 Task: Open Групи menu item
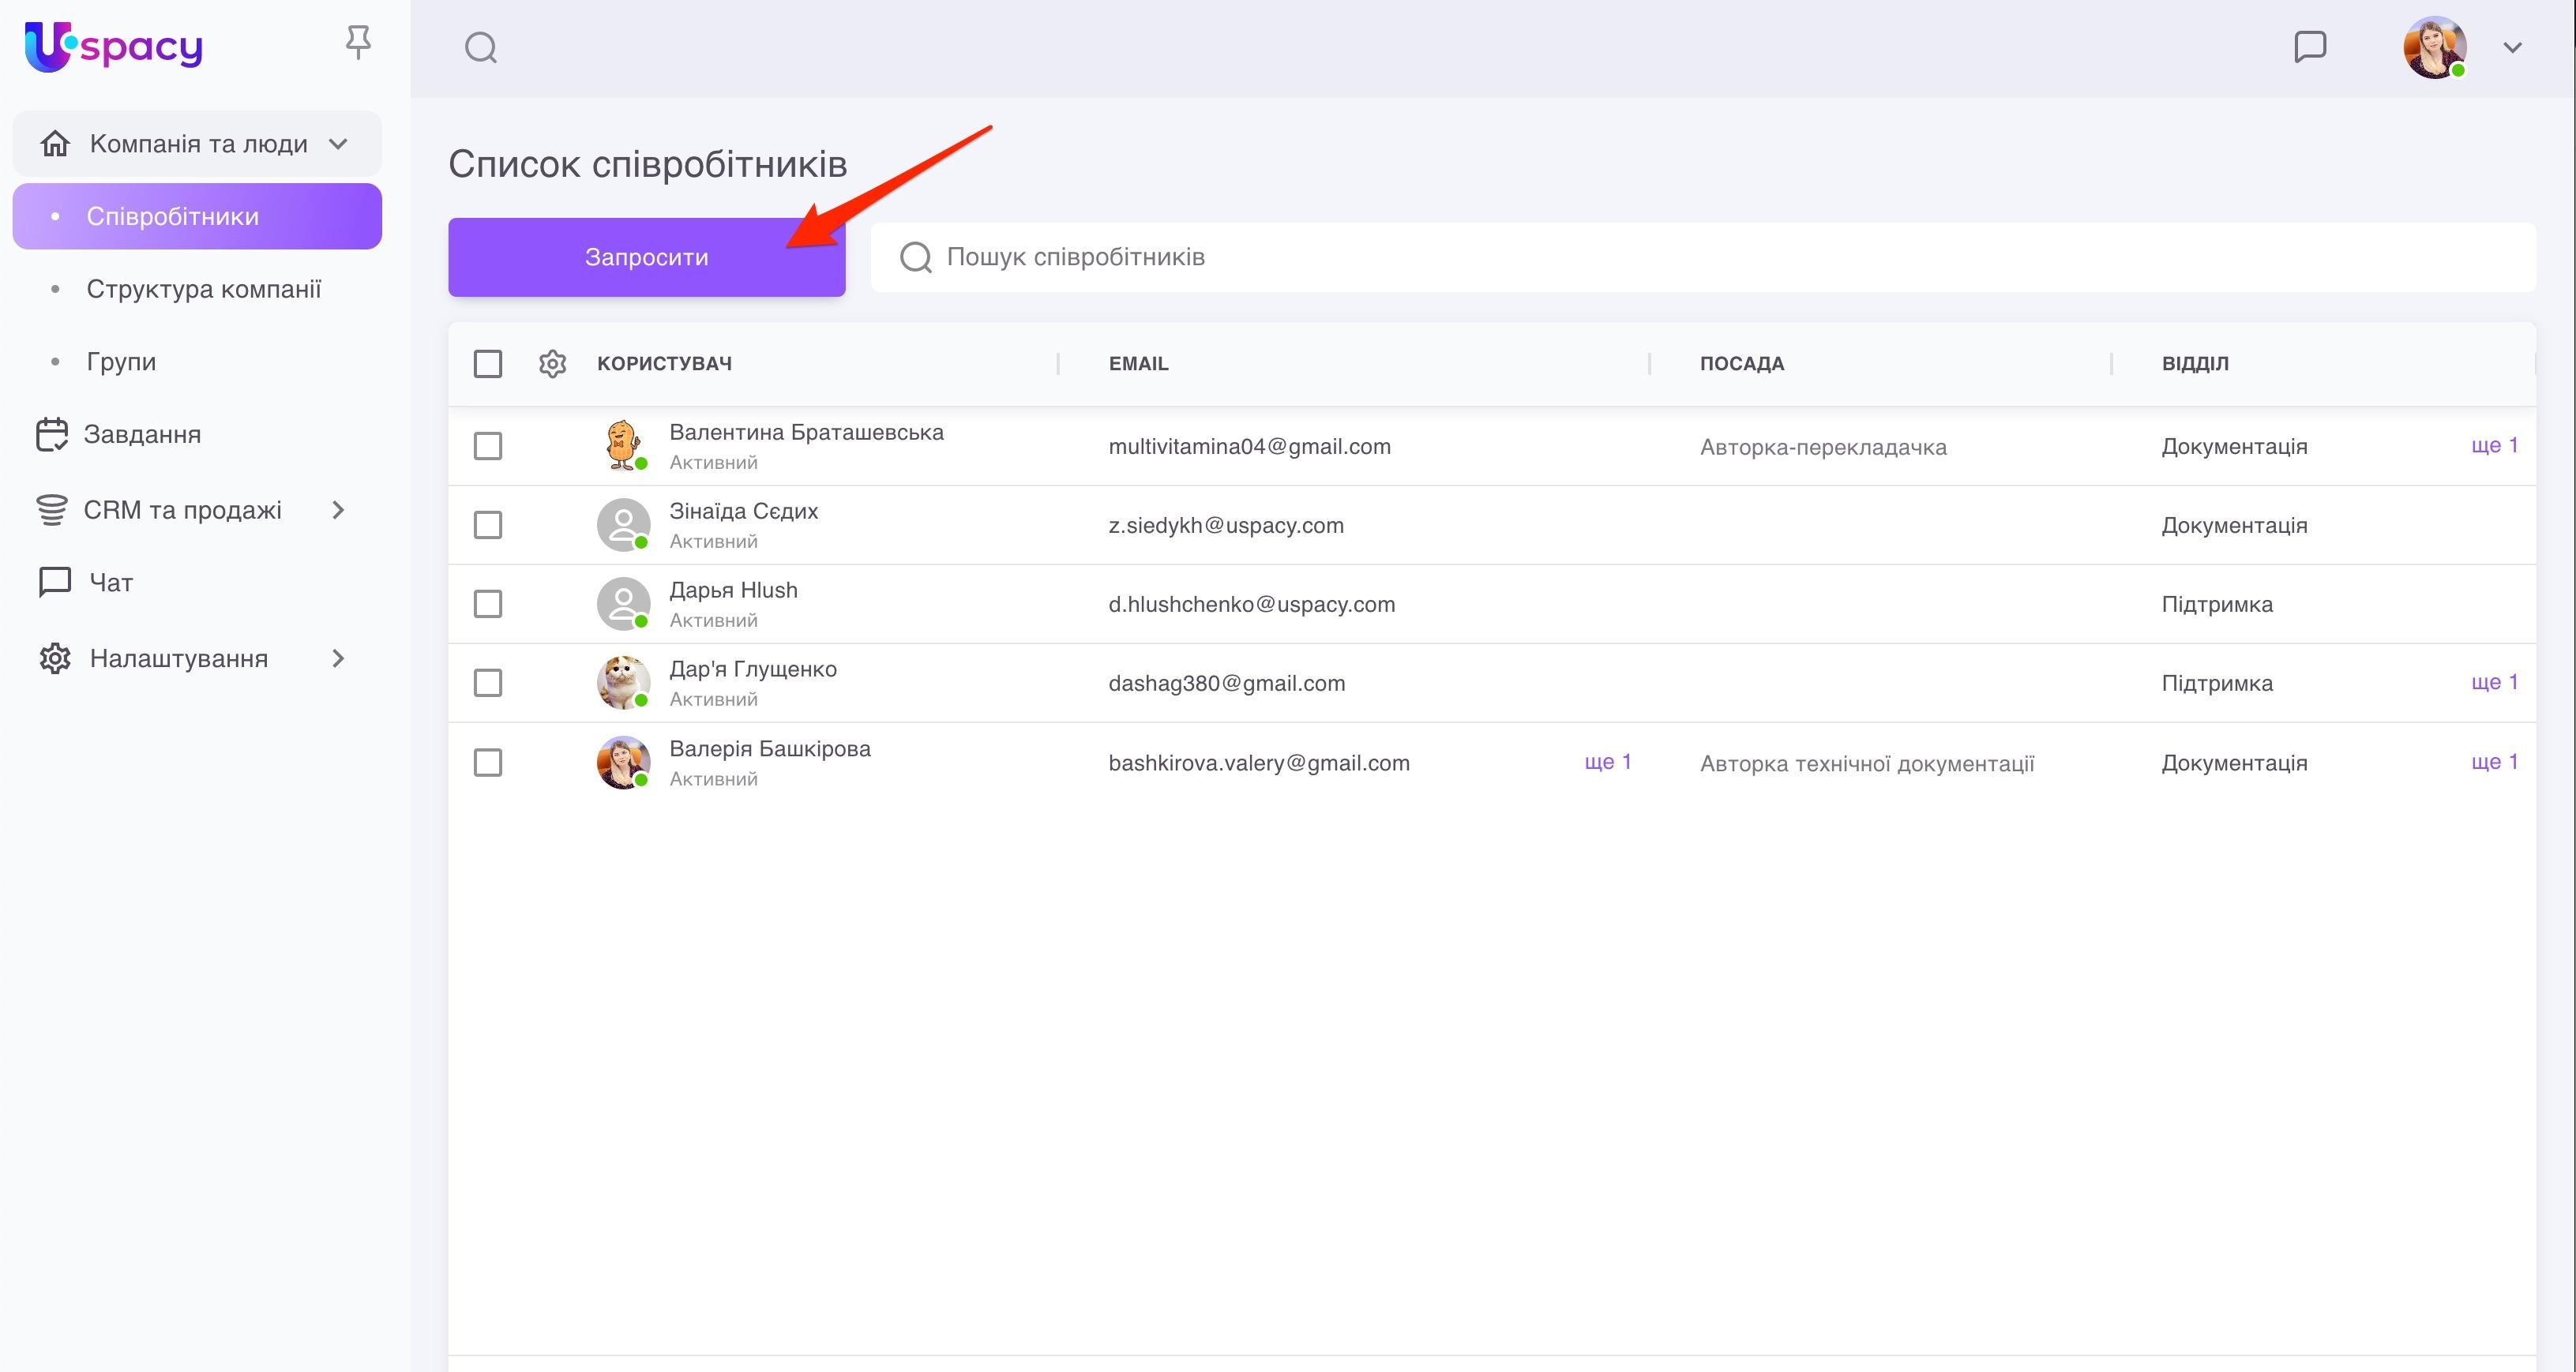point(121,362)
